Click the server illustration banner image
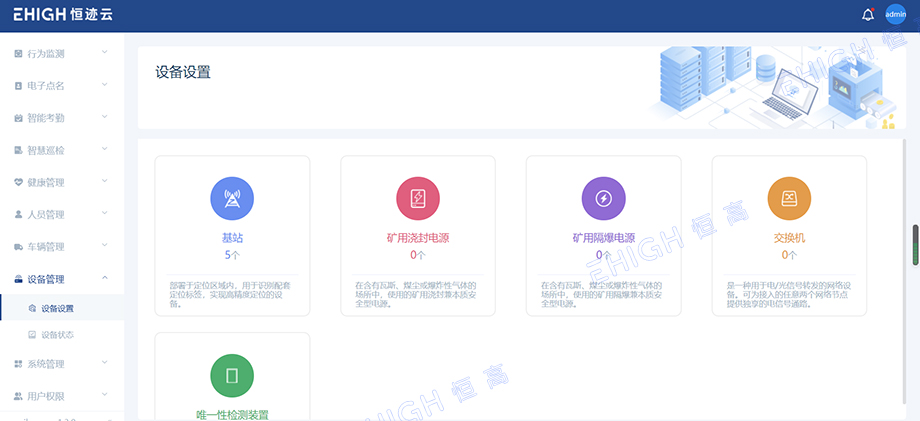The width and height of the screenshot is (920, 421). pos(773,87)
